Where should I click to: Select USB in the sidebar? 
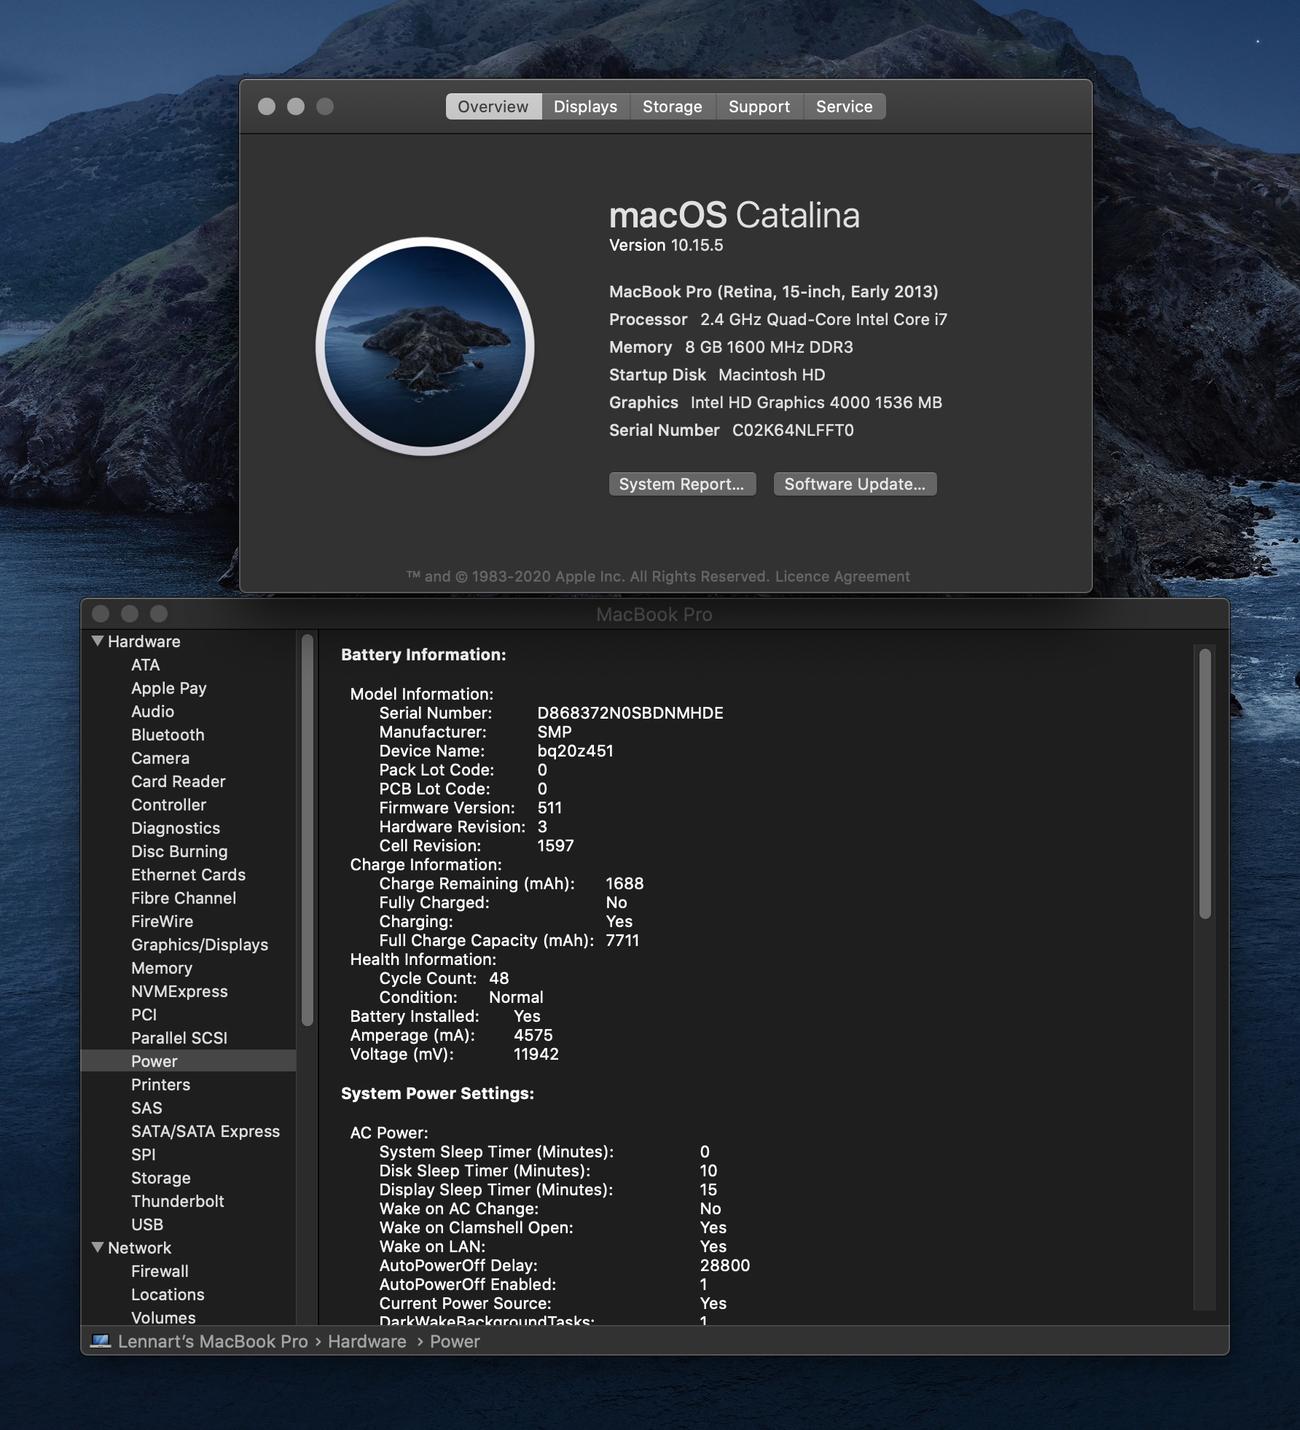(147, 1225)
